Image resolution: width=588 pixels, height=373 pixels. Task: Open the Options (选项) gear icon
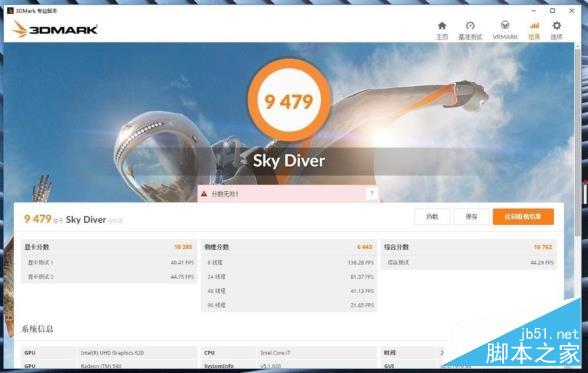[556, 25]
